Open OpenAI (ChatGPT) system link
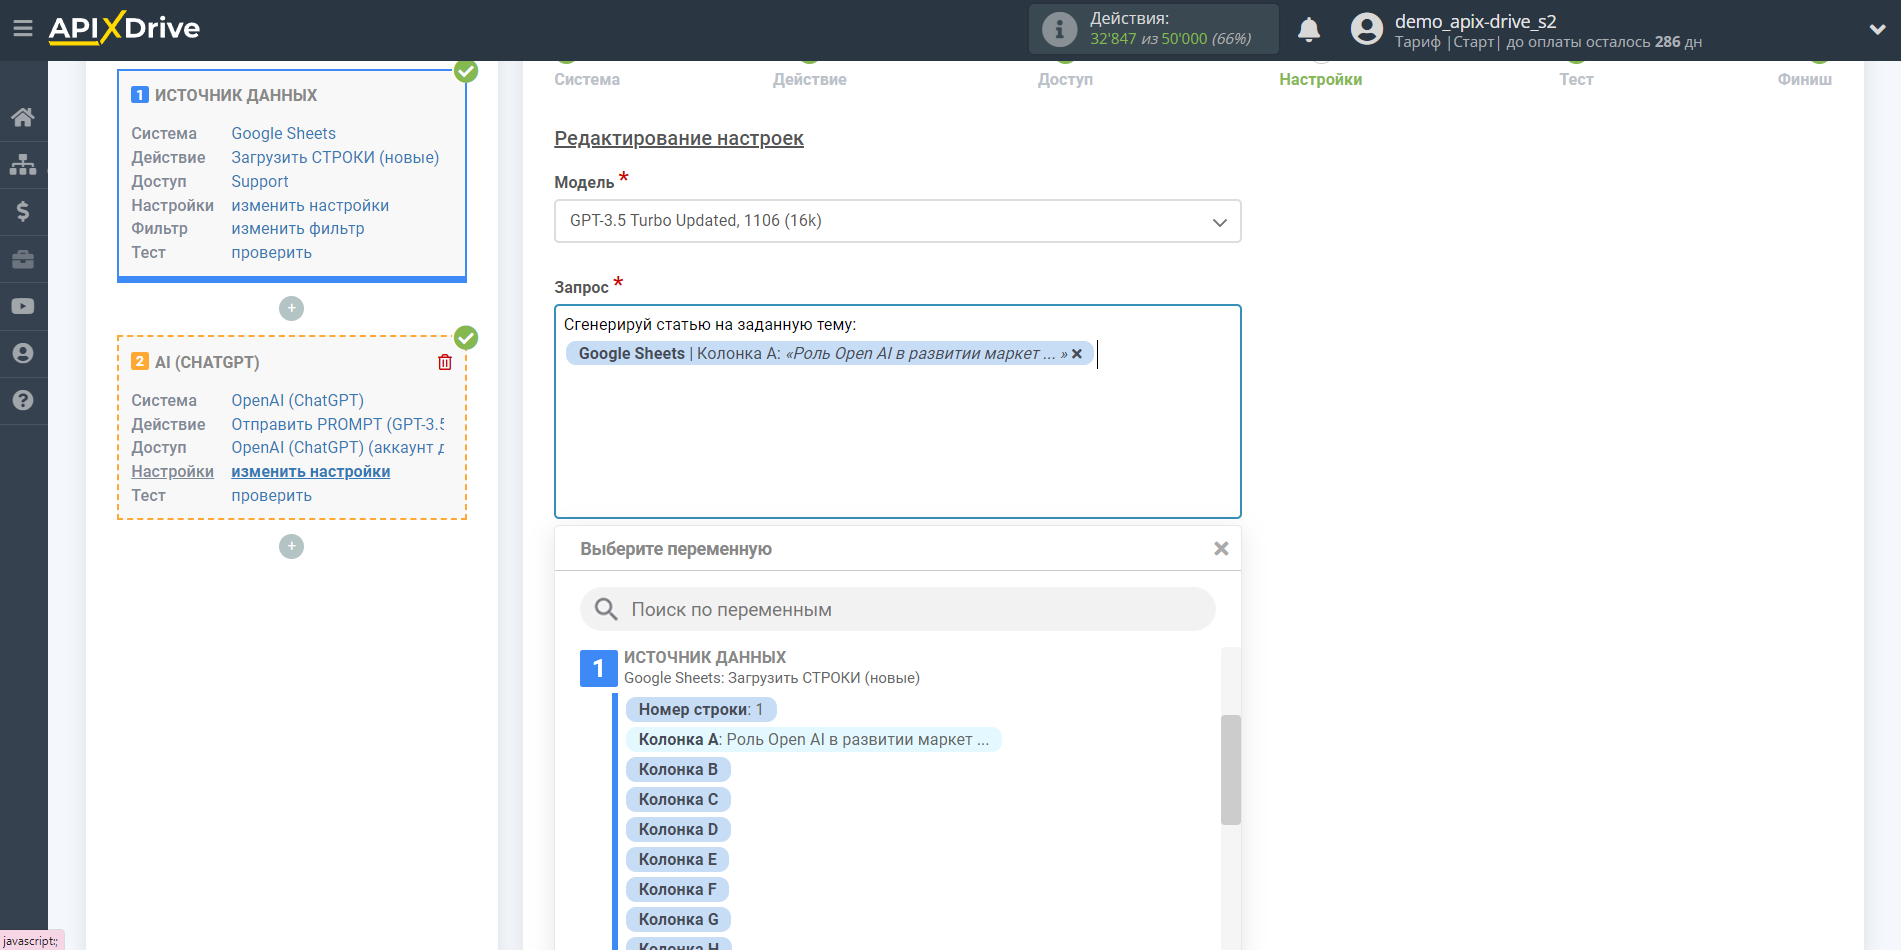This screenshot has width=1901, height=950. pos(297,400)
